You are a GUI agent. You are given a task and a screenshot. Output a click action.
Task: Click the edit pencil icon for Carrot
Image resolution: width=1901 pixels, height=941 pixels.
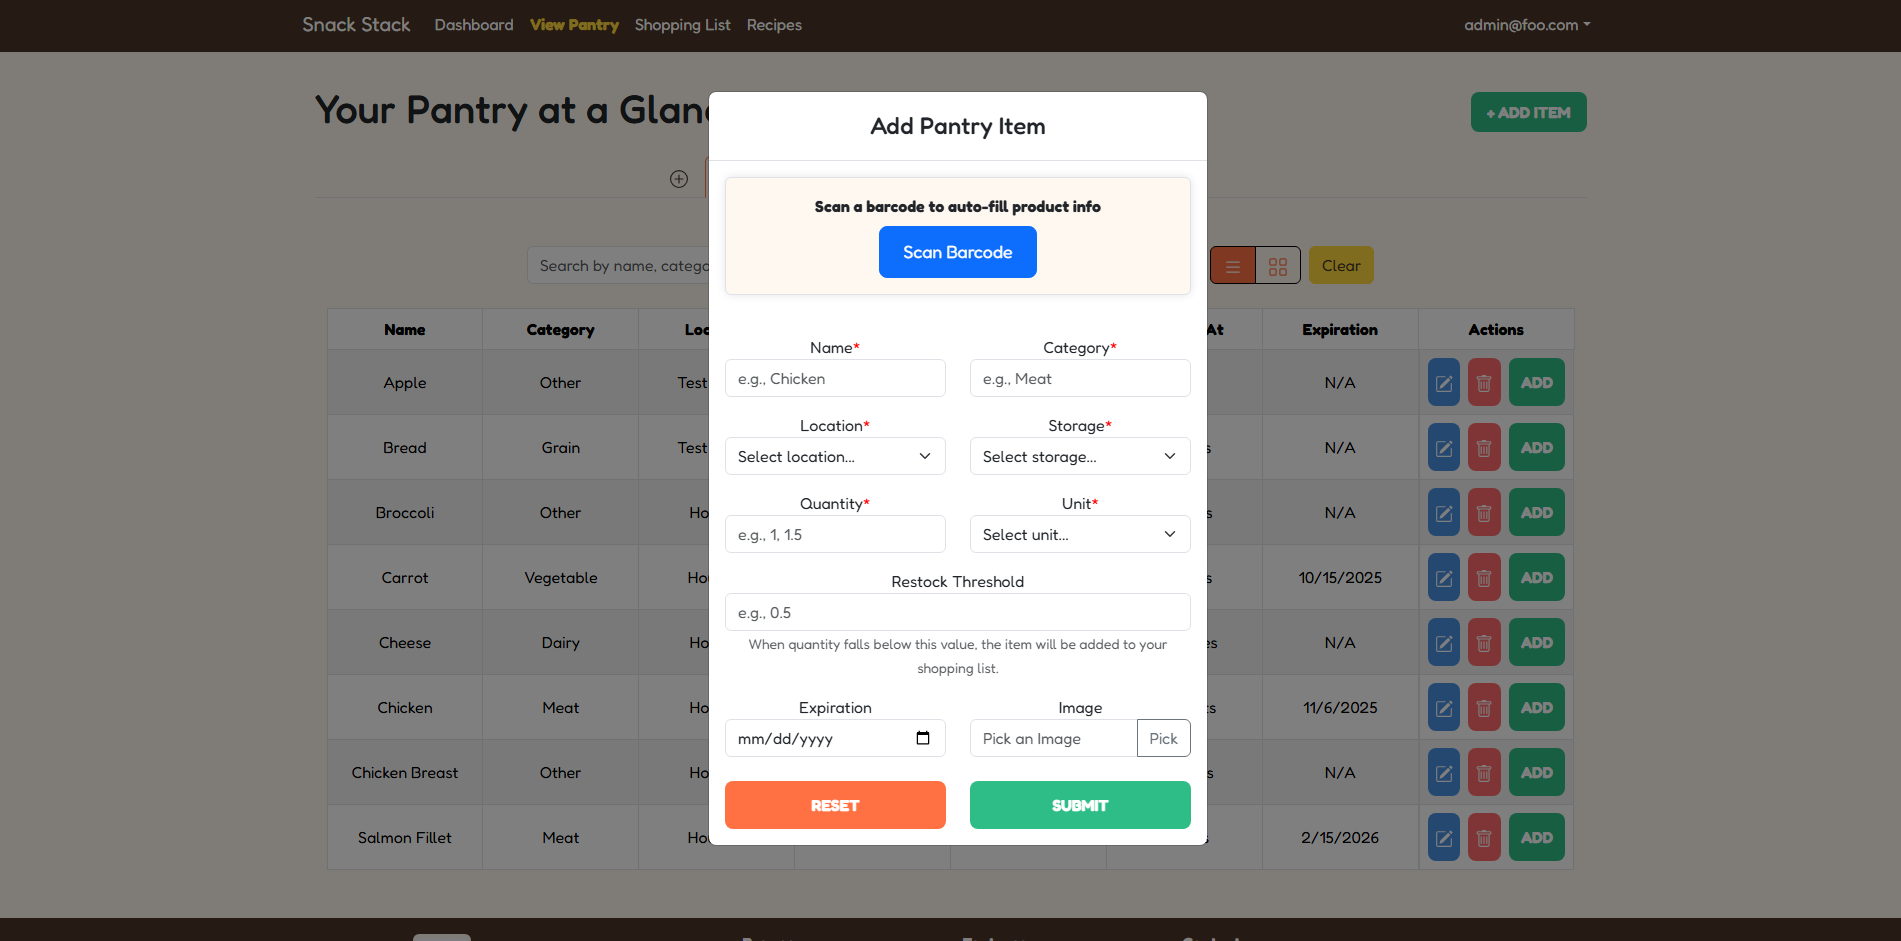[1443, 578]
